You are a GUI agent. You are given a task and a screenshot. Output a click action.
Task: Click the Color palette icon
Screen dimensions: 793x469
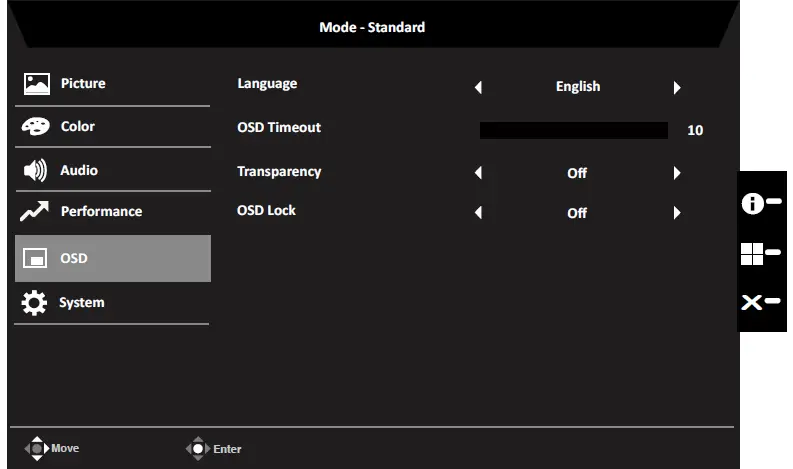coord(36,127)
